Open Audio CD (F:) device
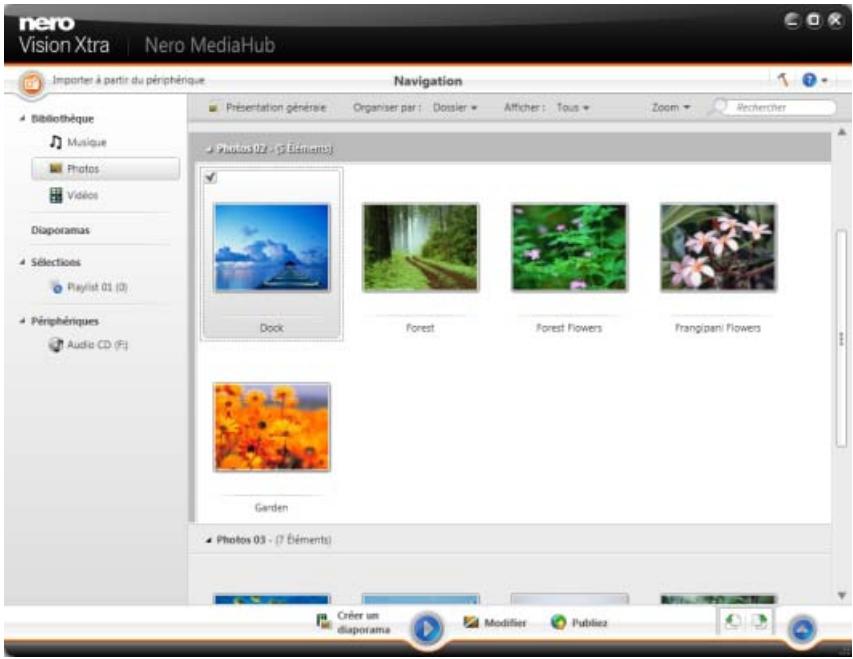853x659 pixels. [x=97, y=344]
